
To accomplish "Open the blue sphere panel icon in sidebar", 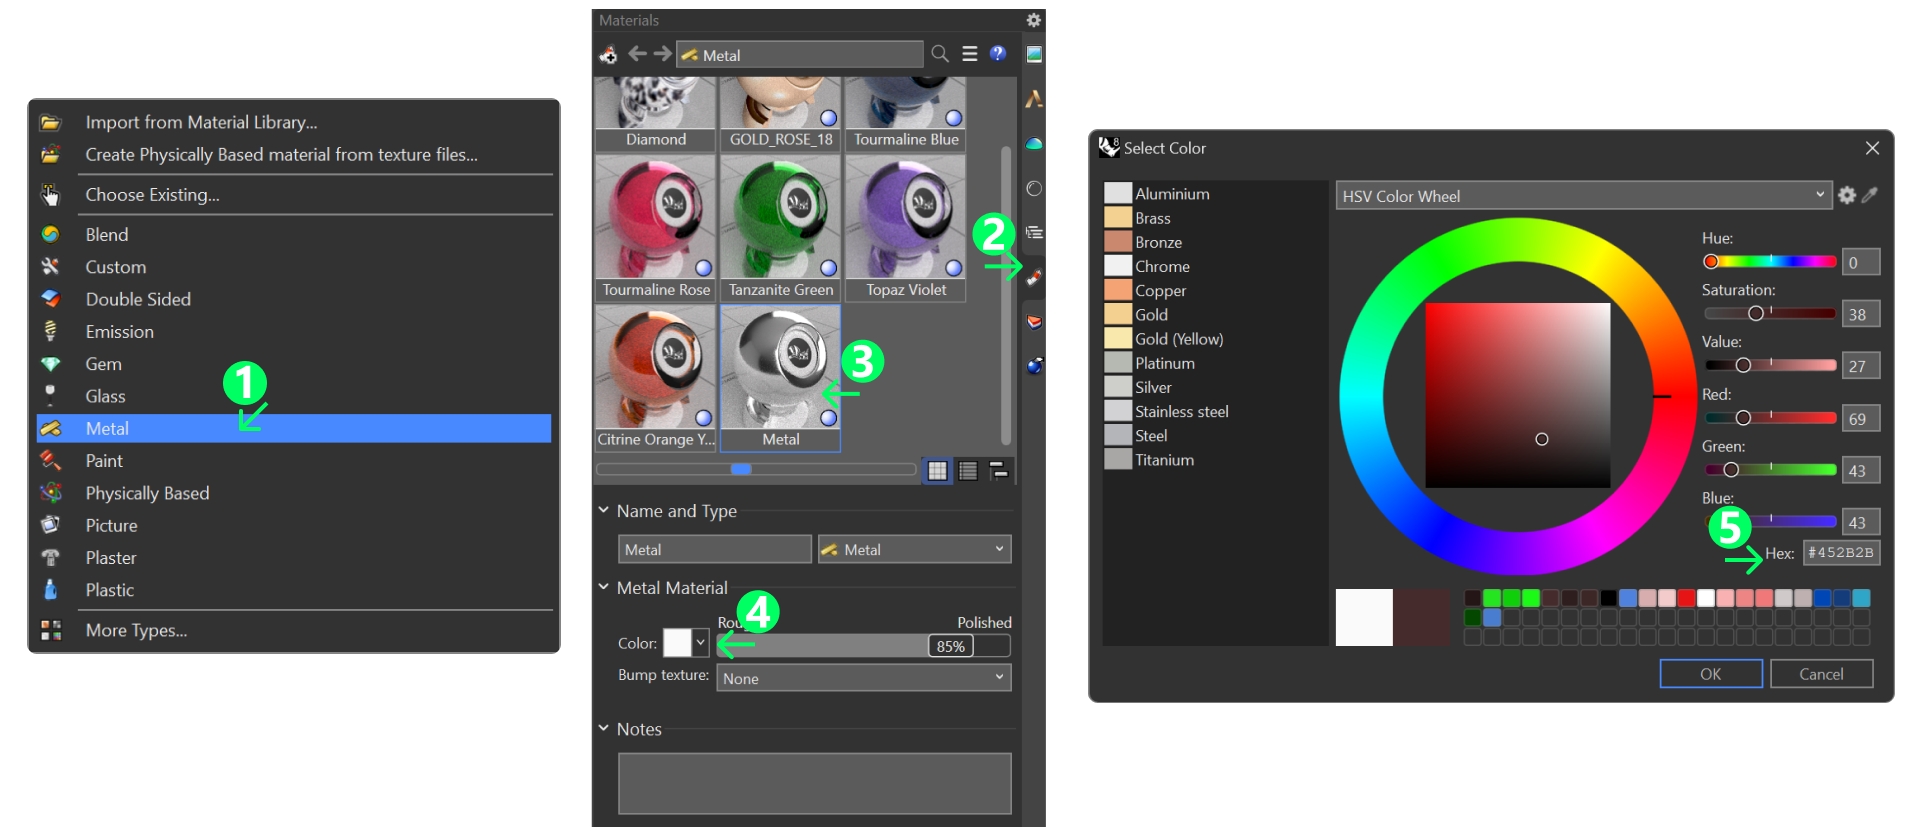I will click(1034, 366).
